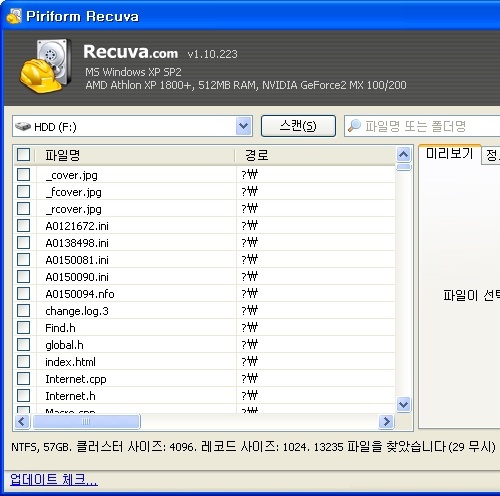Check the box for _rcover.jpg
500x496 pixels.
point(23,208)
